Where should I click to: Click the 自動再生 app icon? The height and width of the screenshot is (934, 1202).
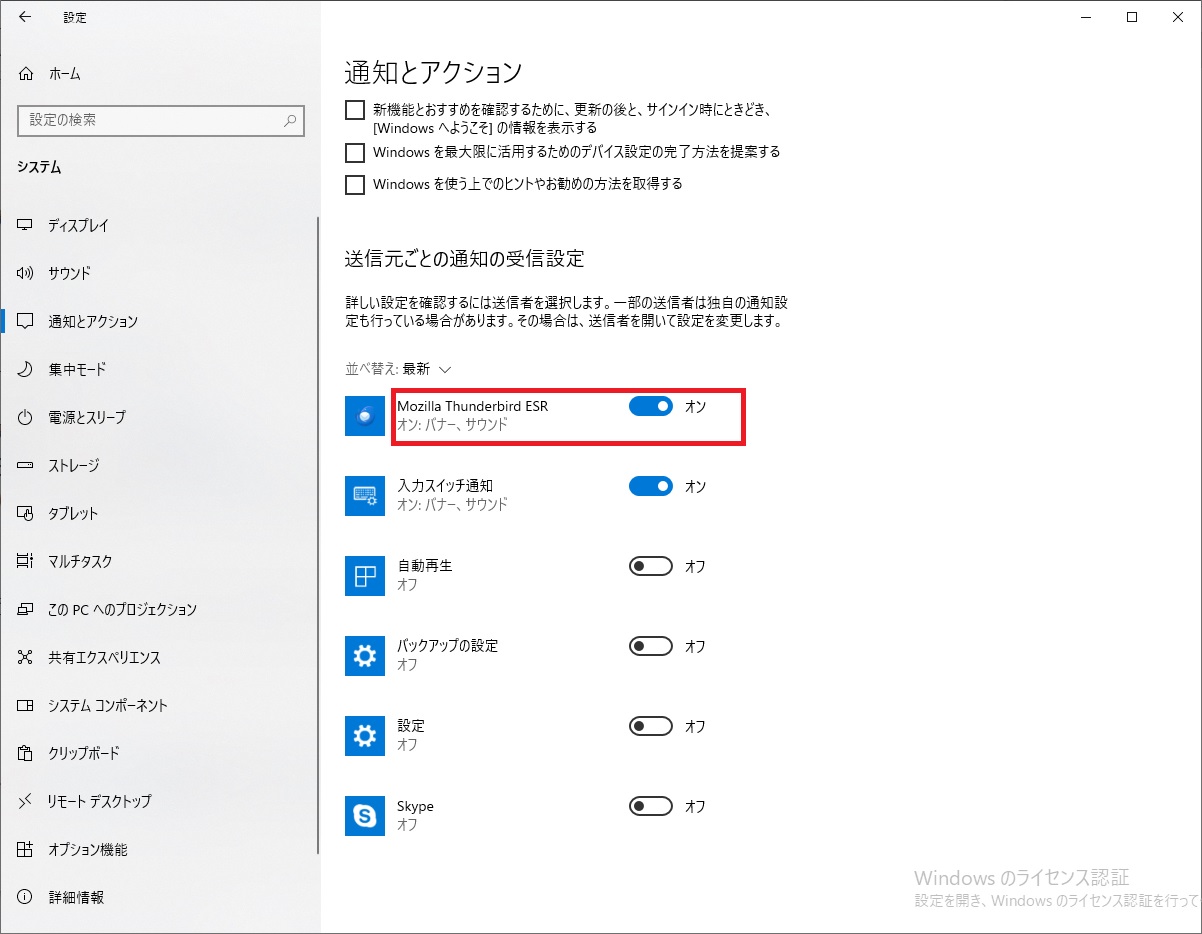point(365,576)
